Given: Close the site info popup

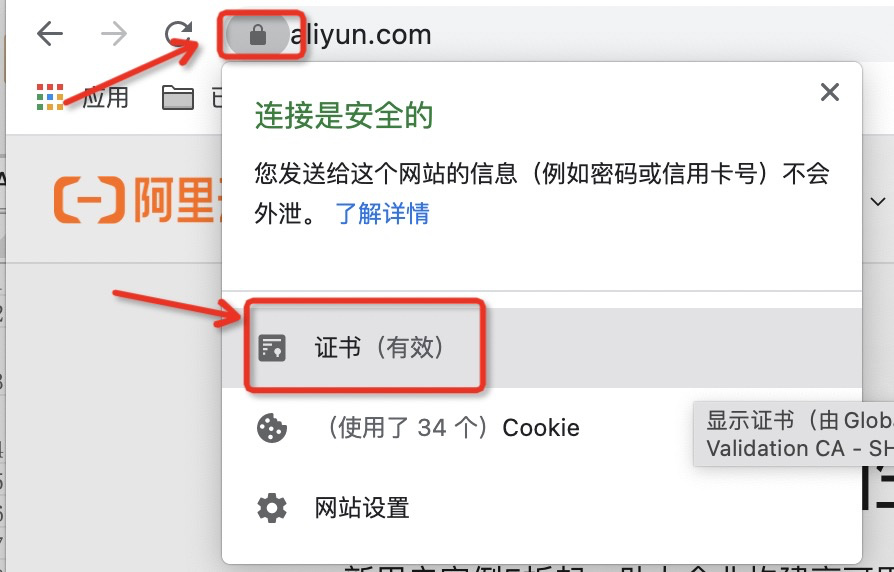Looking at the screenshot, I should [x=830, y=92].
